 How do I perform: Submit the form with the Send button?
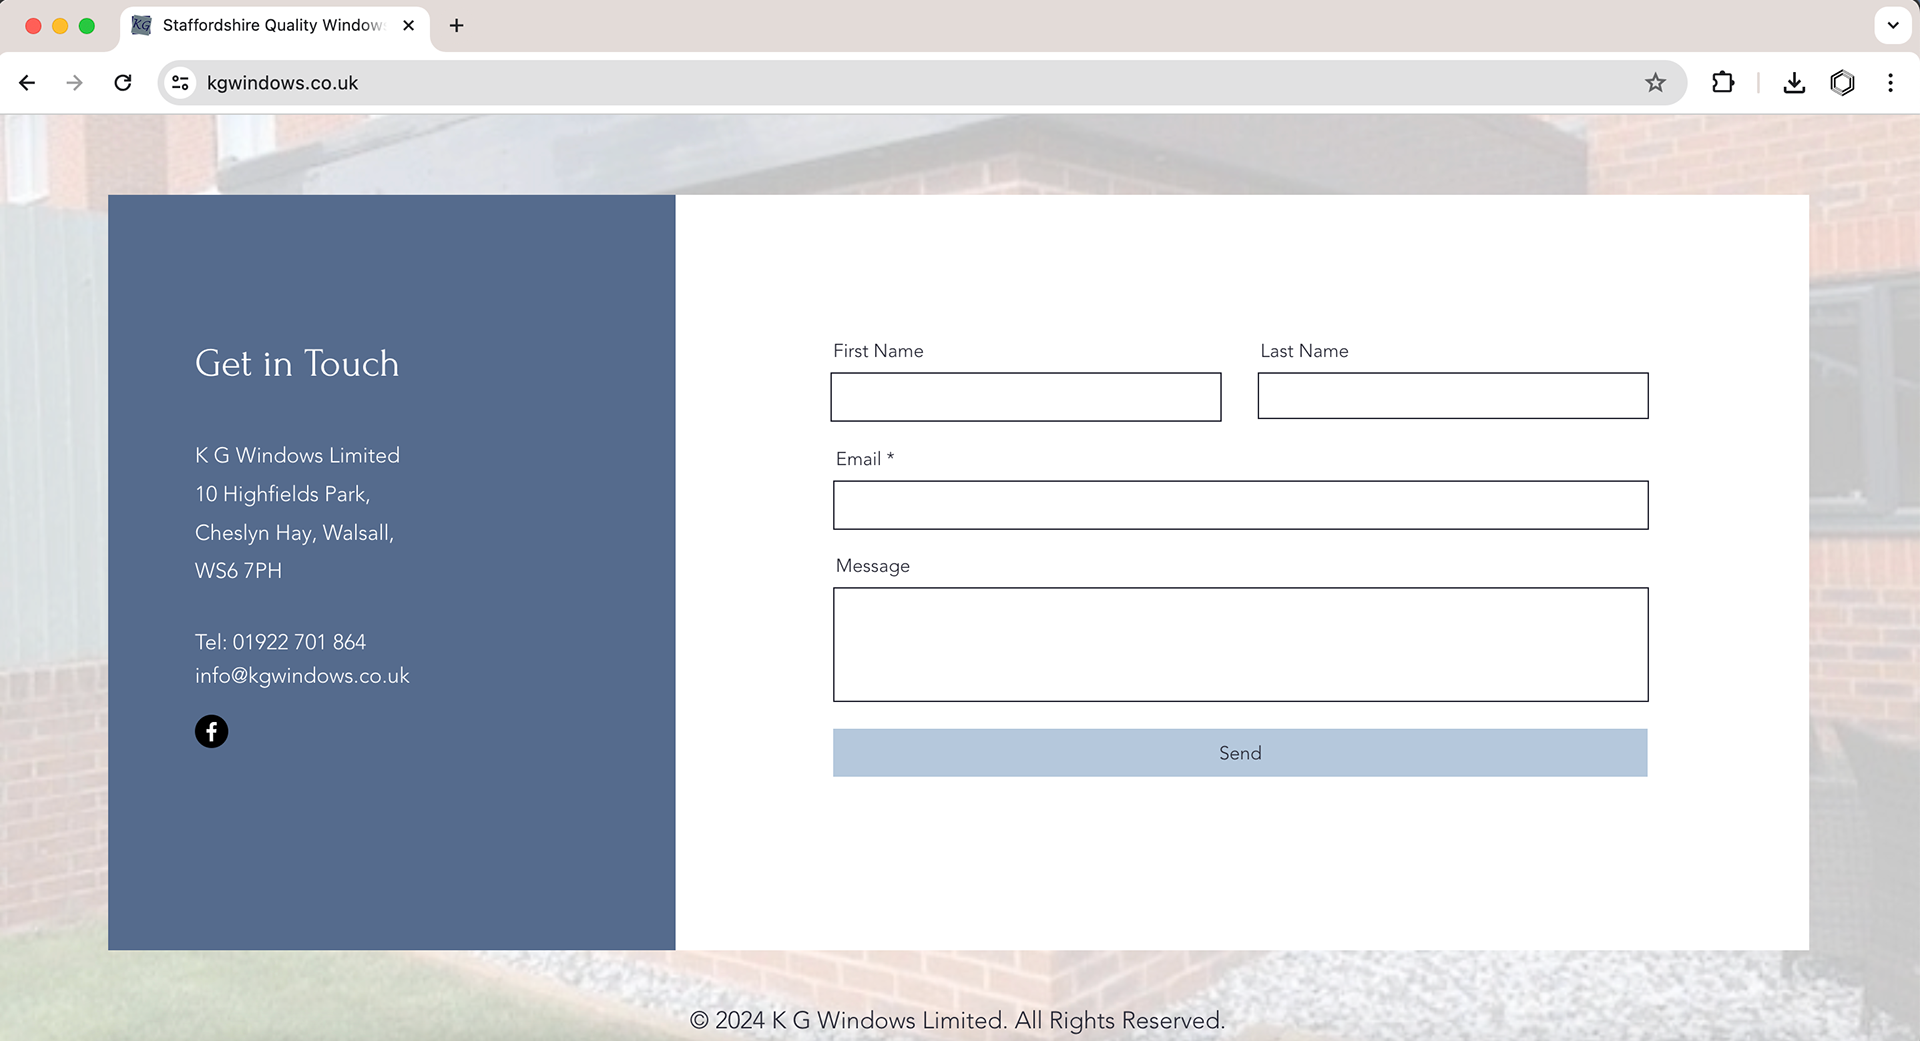[x=1240, y=753]
